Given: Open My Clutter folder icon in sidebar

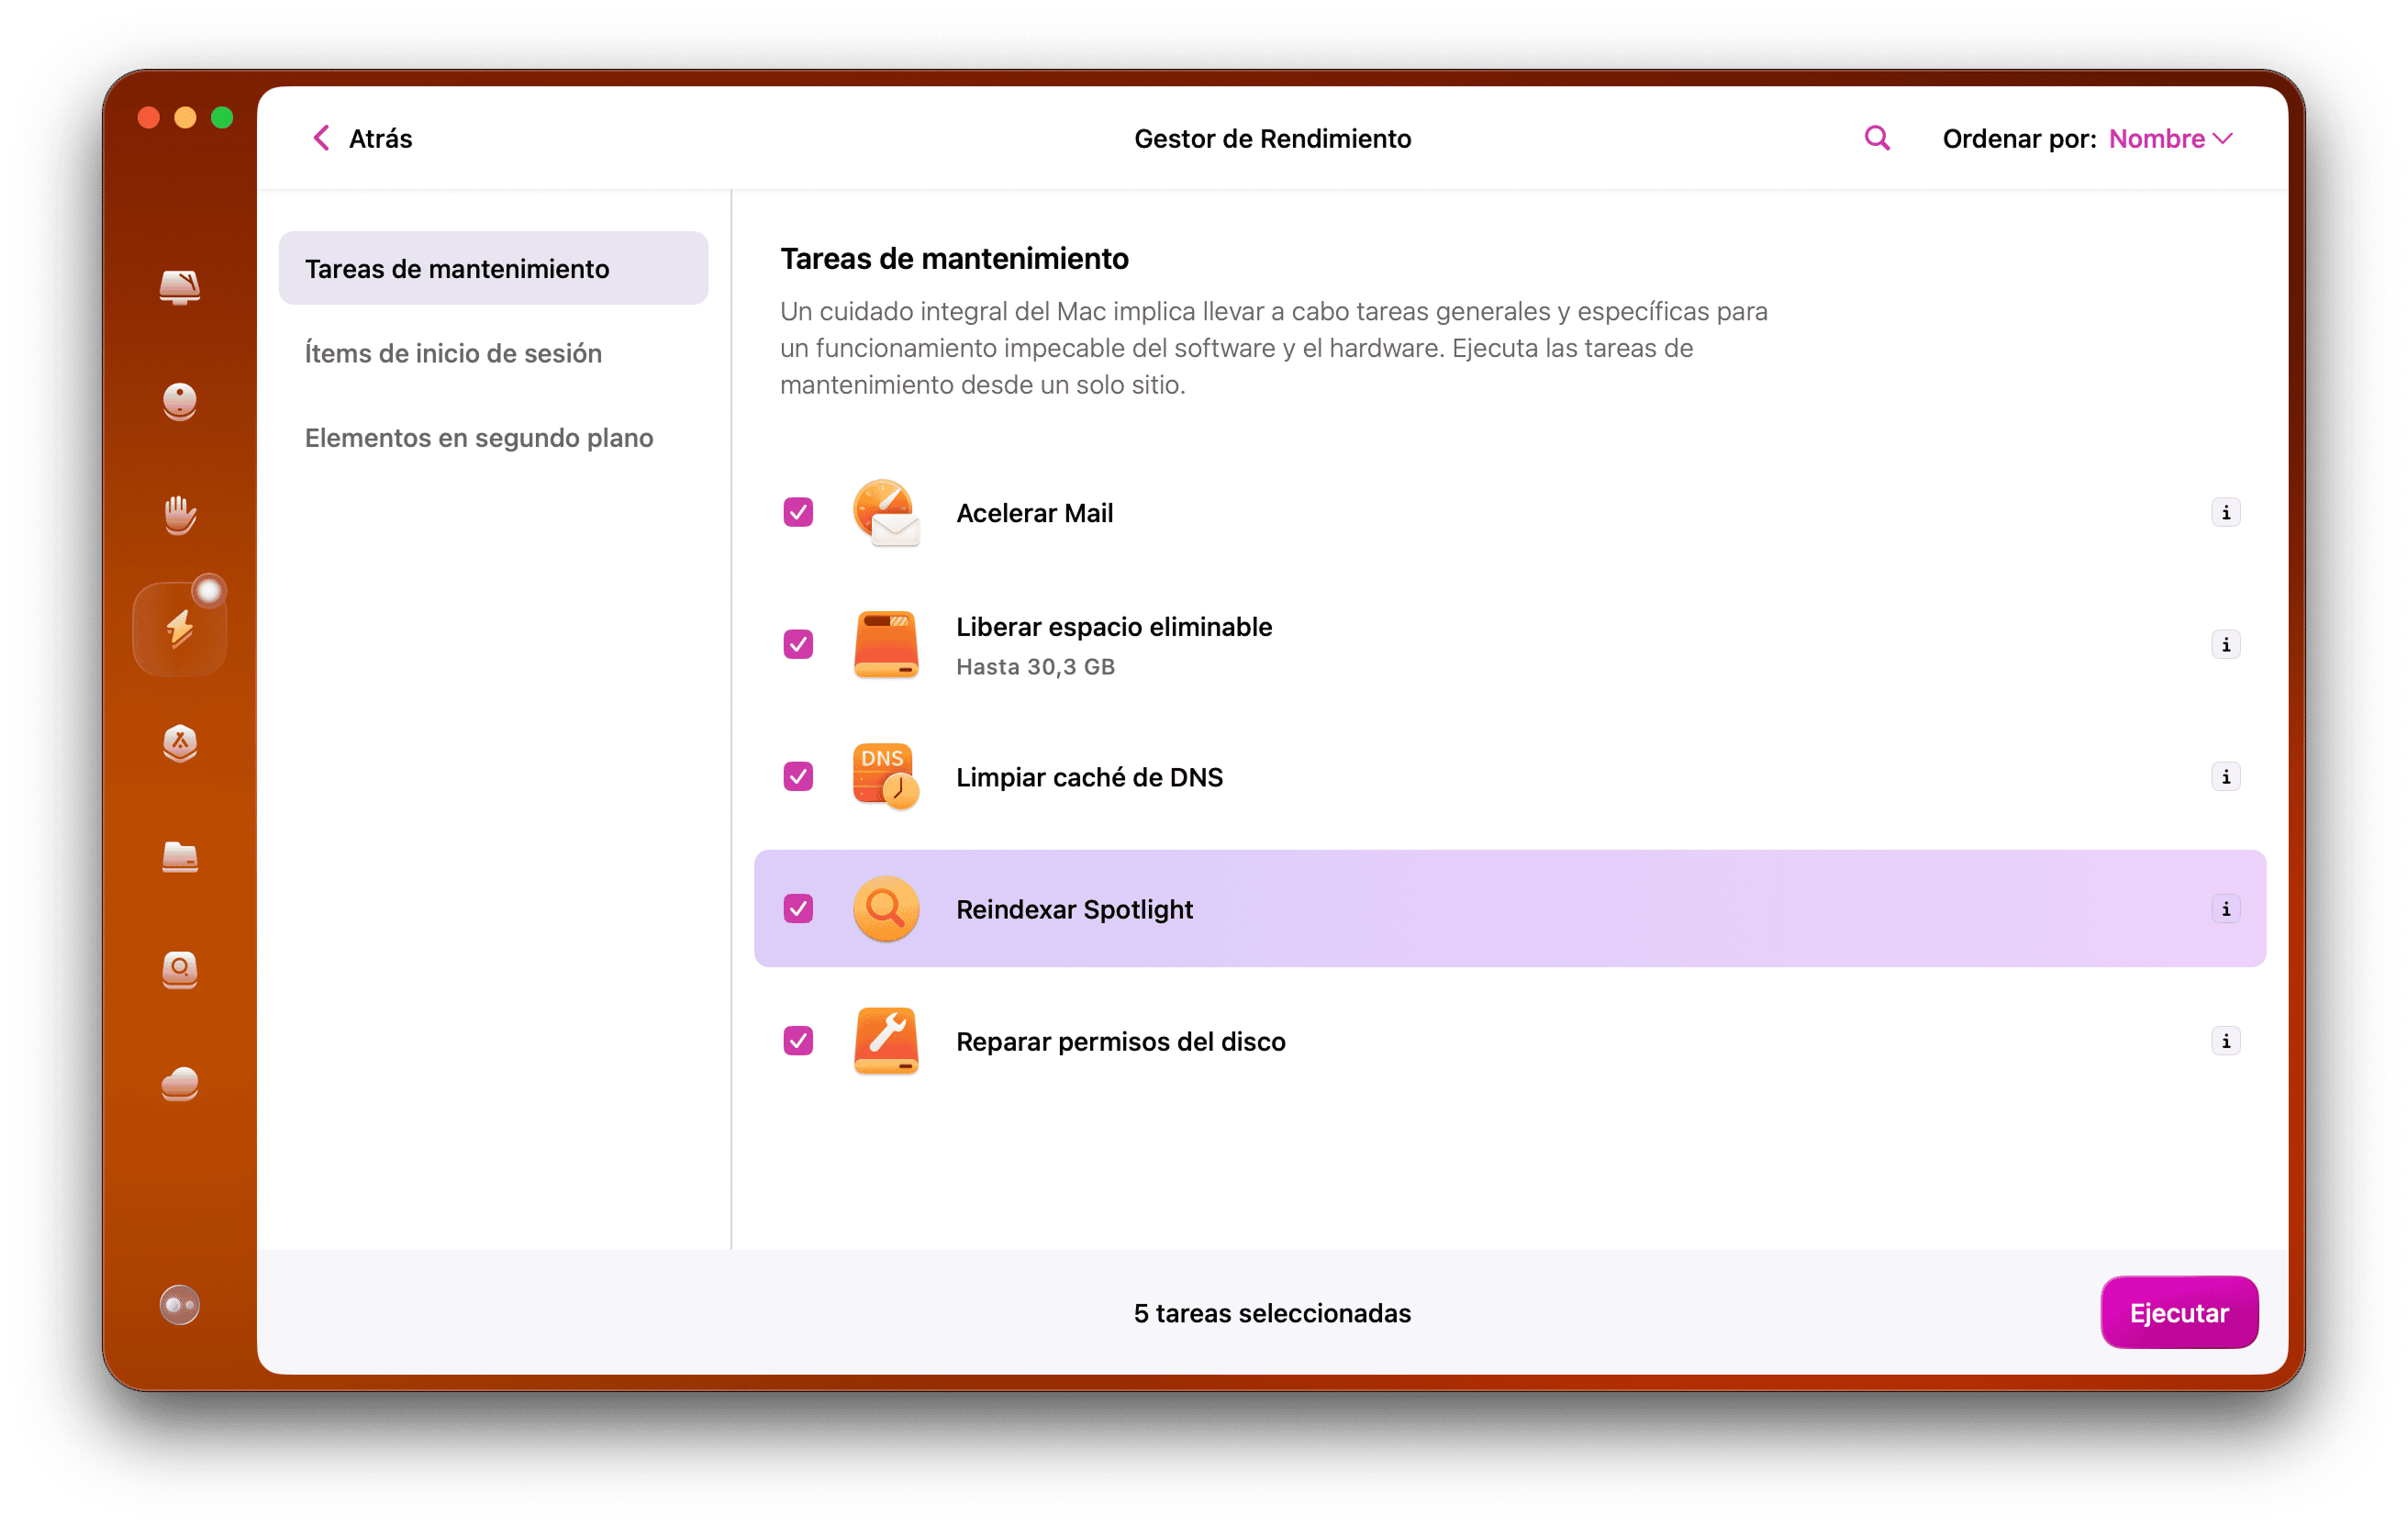Looking at the screenshot, I should [180, 858].
